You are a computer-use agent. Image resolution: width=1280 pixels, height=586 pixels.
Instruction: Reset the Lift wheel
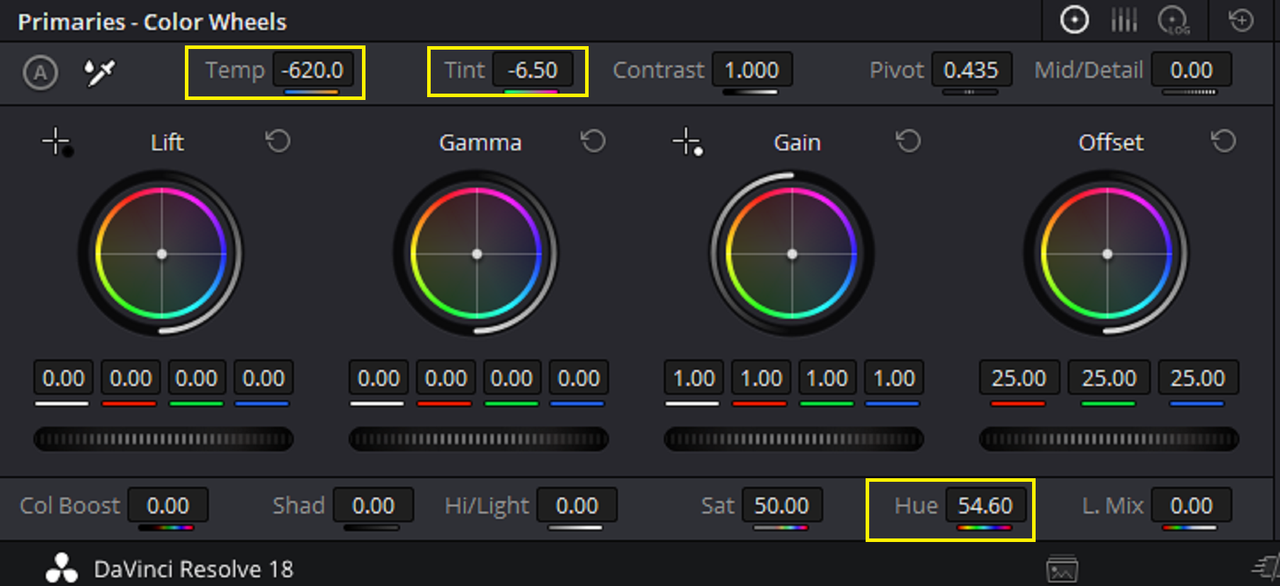click(278, 142)
